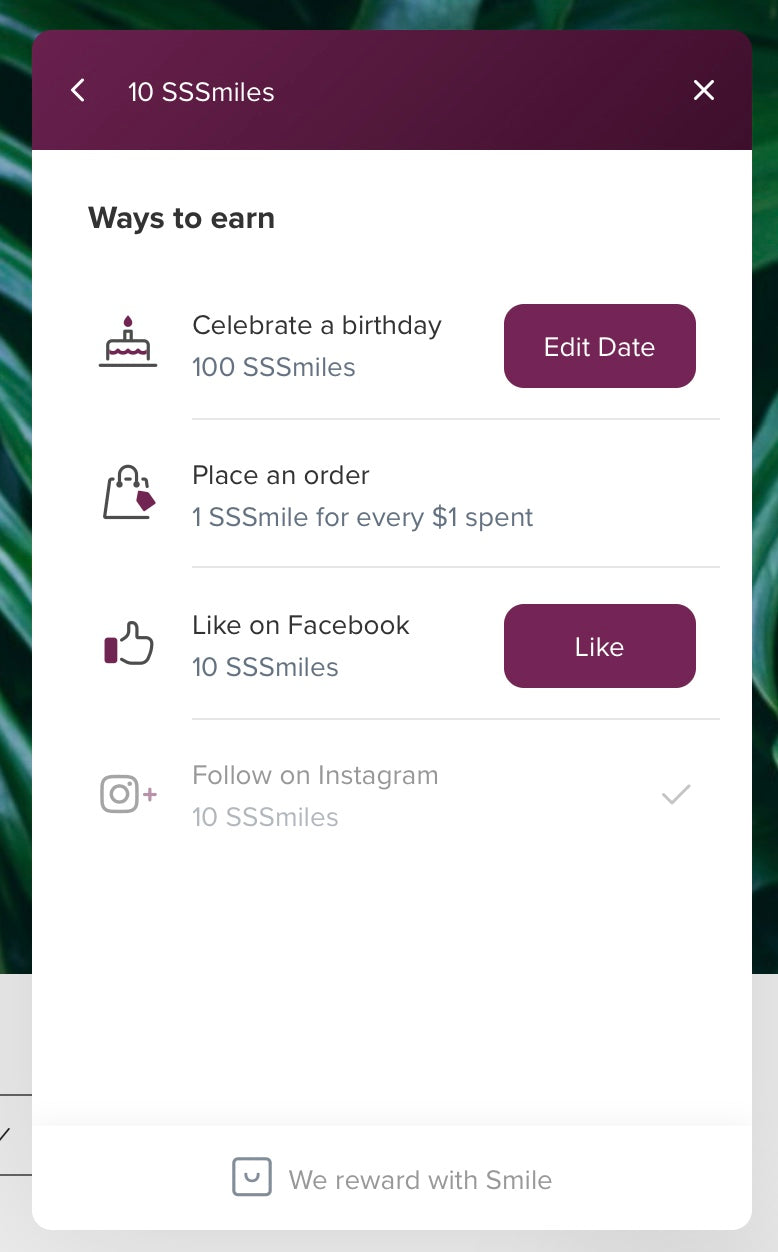Click the 'Ways to earn' heading

[181, 218]
